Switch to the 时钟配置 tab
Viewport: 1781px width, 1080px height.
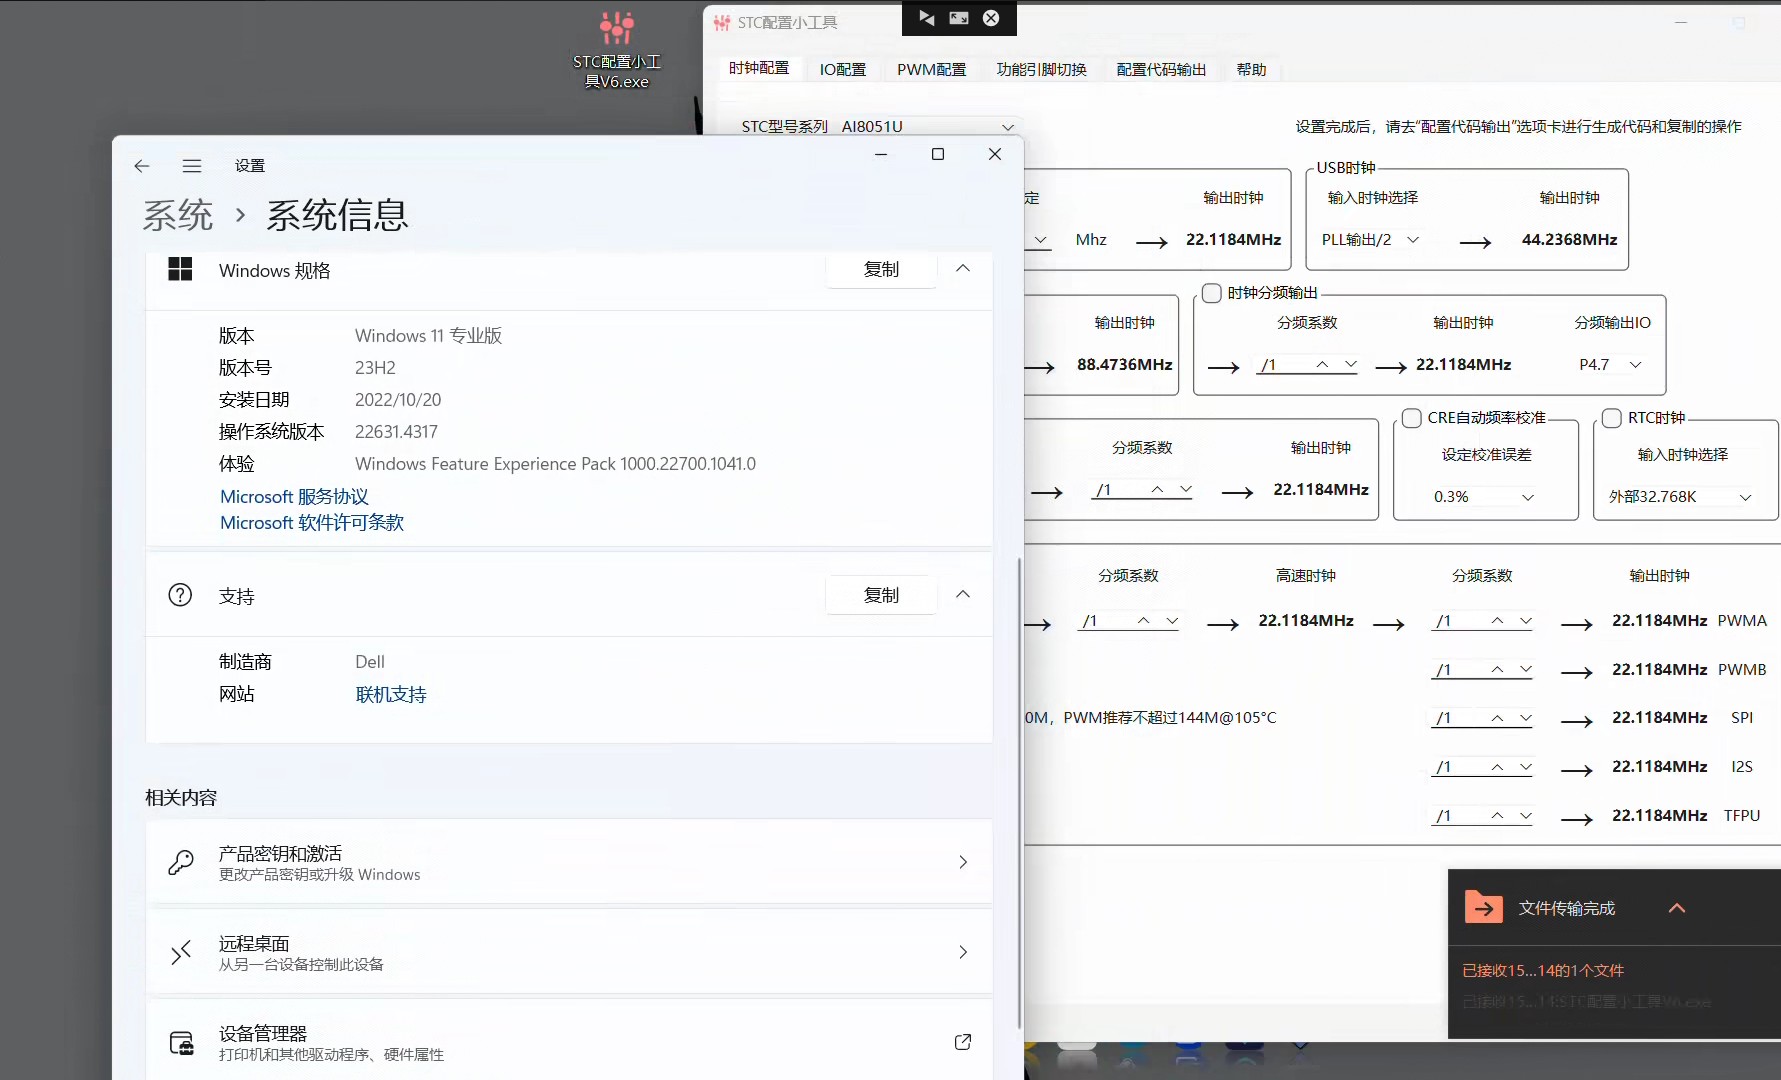[x=759, y=68]
